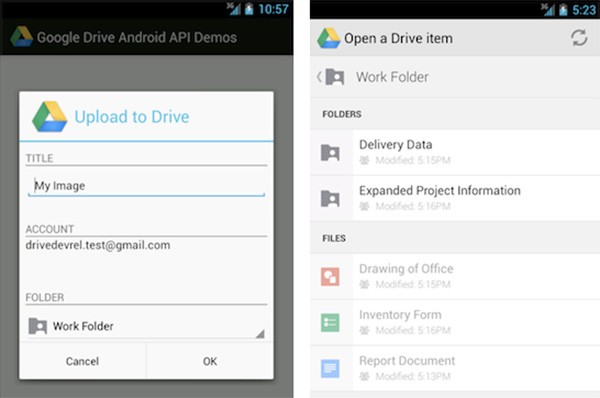
Task: Select the Drawing of Office file
Action: (455, 276)
